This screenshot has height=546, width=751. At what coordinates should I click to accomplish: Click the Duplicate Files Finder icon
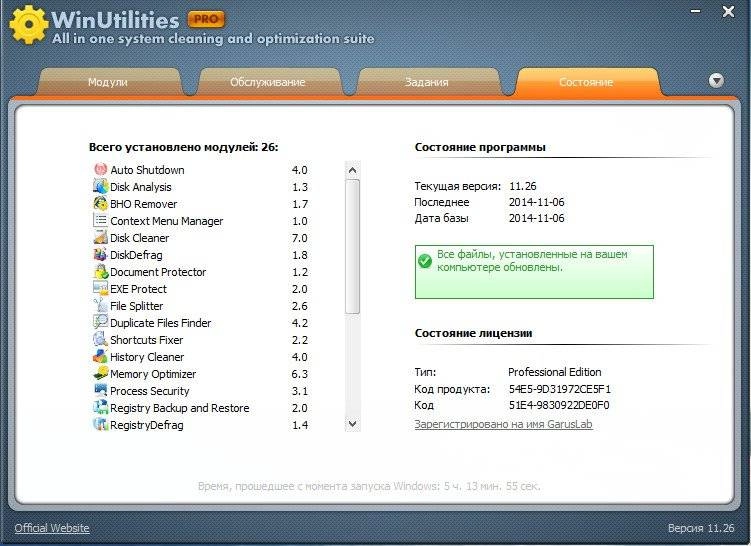click(100, 322)
